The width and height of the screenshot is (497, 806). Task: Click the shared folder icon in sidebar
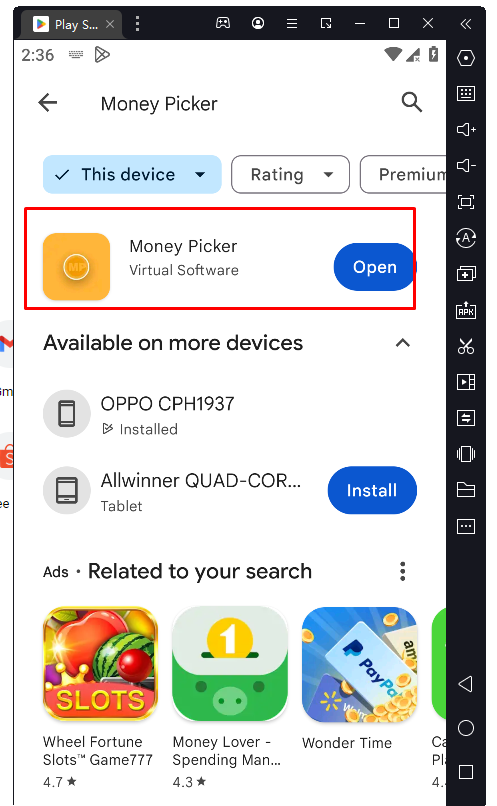(466, 490)
